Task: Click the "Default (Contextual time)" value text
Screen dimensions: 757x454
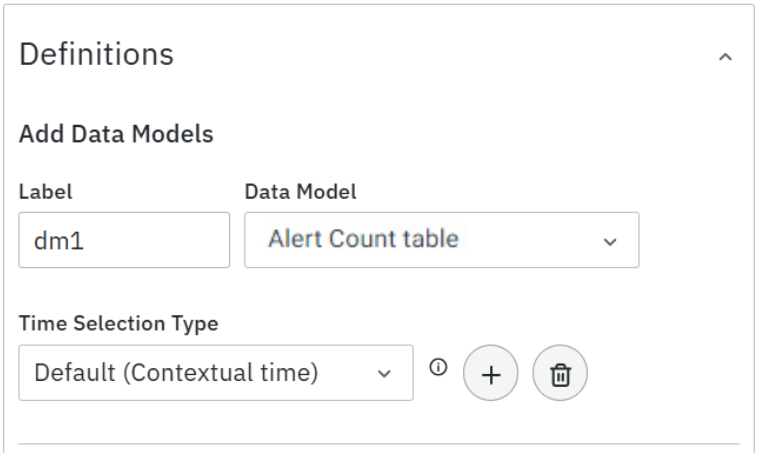Action: click(x=176, y=373)
